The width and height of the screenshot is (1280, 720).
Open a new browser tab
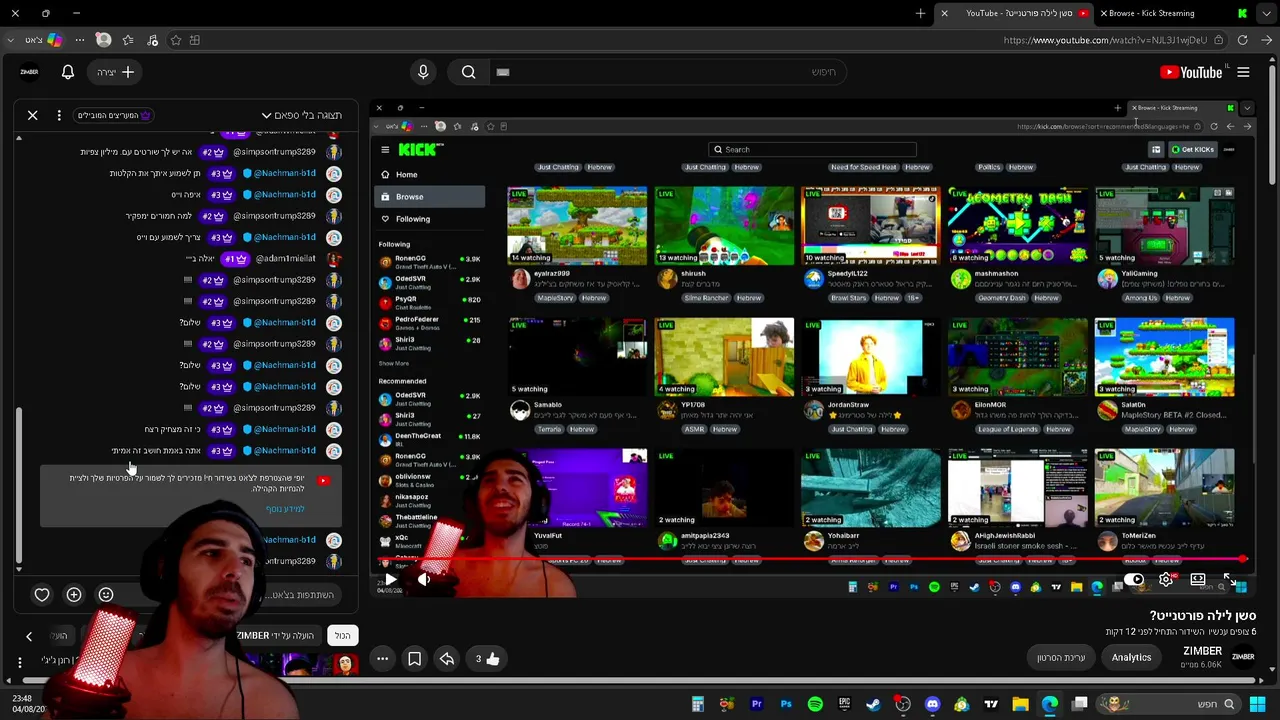coord(920,13)
